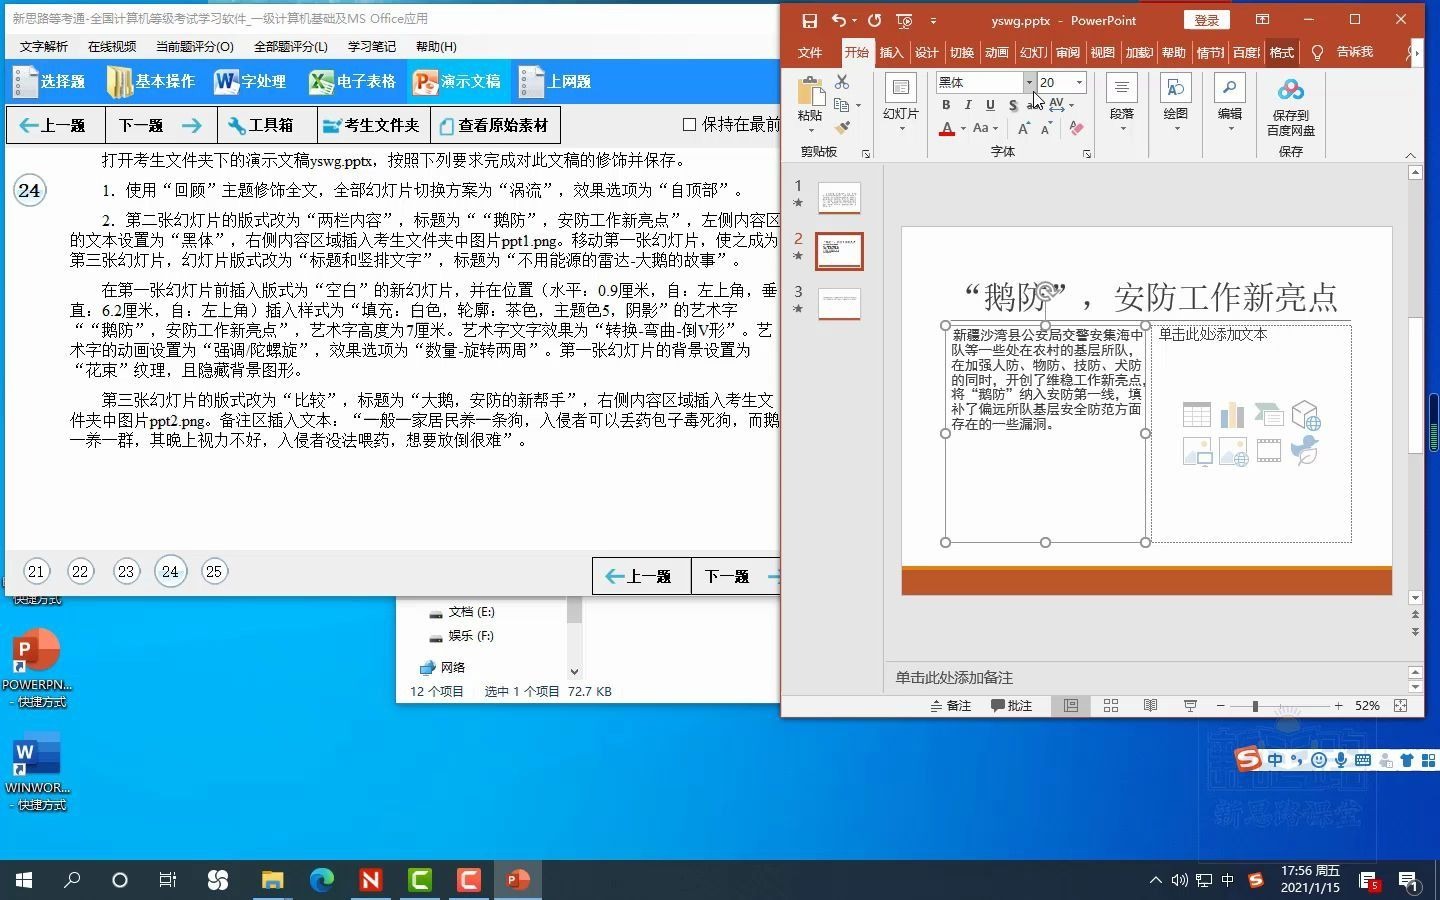The image size is (1440, 900).
Task: Open the 帮助(H) menu in the exam software
Action: pyautogui.click(x=437, y=46)
